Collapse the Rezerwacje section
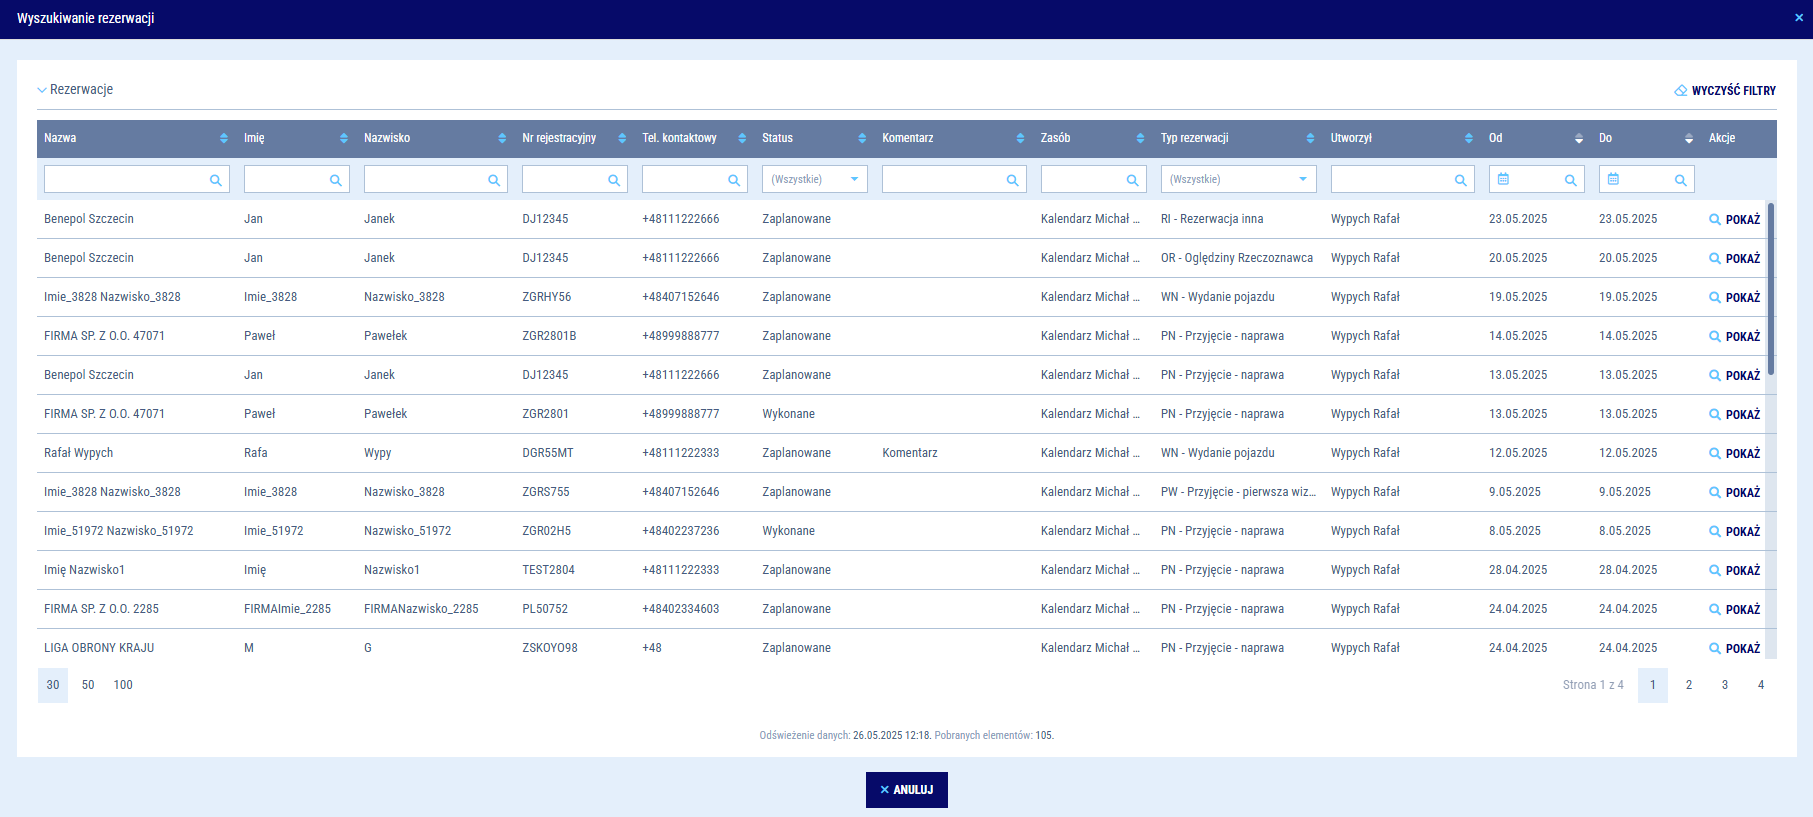This screenshot has width=1813, height=817. (42, 90)
